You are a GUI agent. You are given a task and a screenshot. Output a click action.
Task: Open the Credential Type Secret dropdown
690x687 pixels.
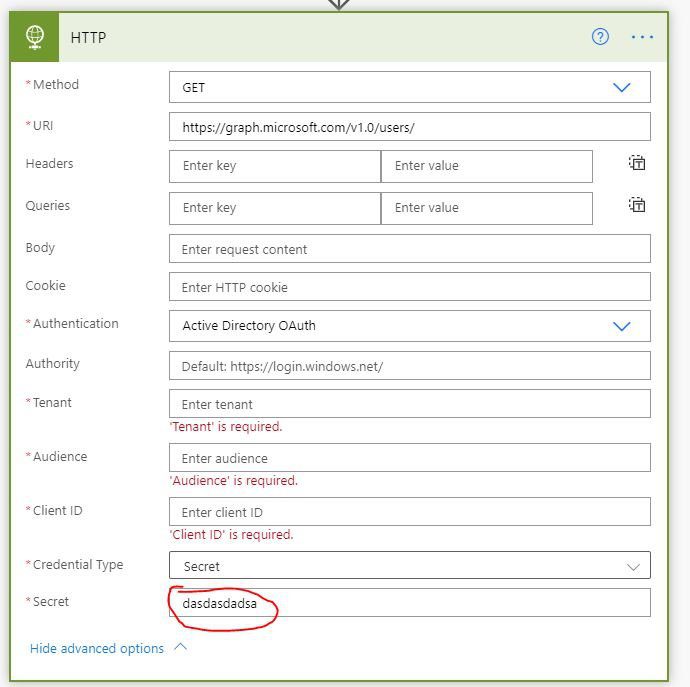tap(410, 565)
